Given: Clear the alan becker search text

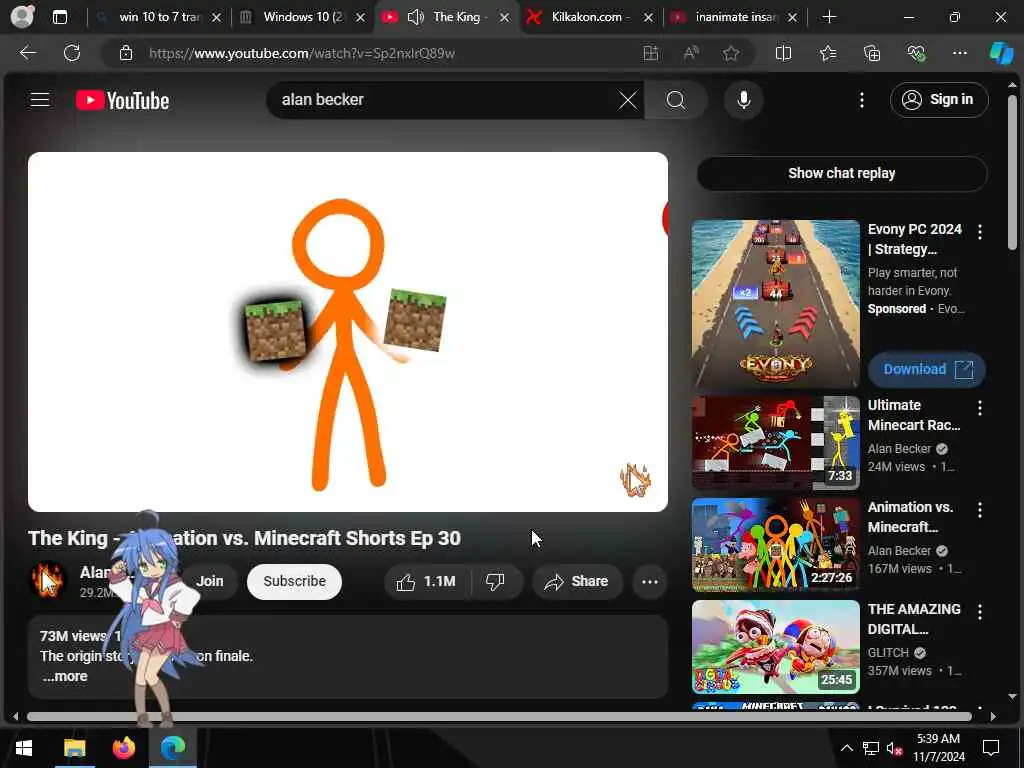Looking at the screenshot, I should [x=628, y=100].
